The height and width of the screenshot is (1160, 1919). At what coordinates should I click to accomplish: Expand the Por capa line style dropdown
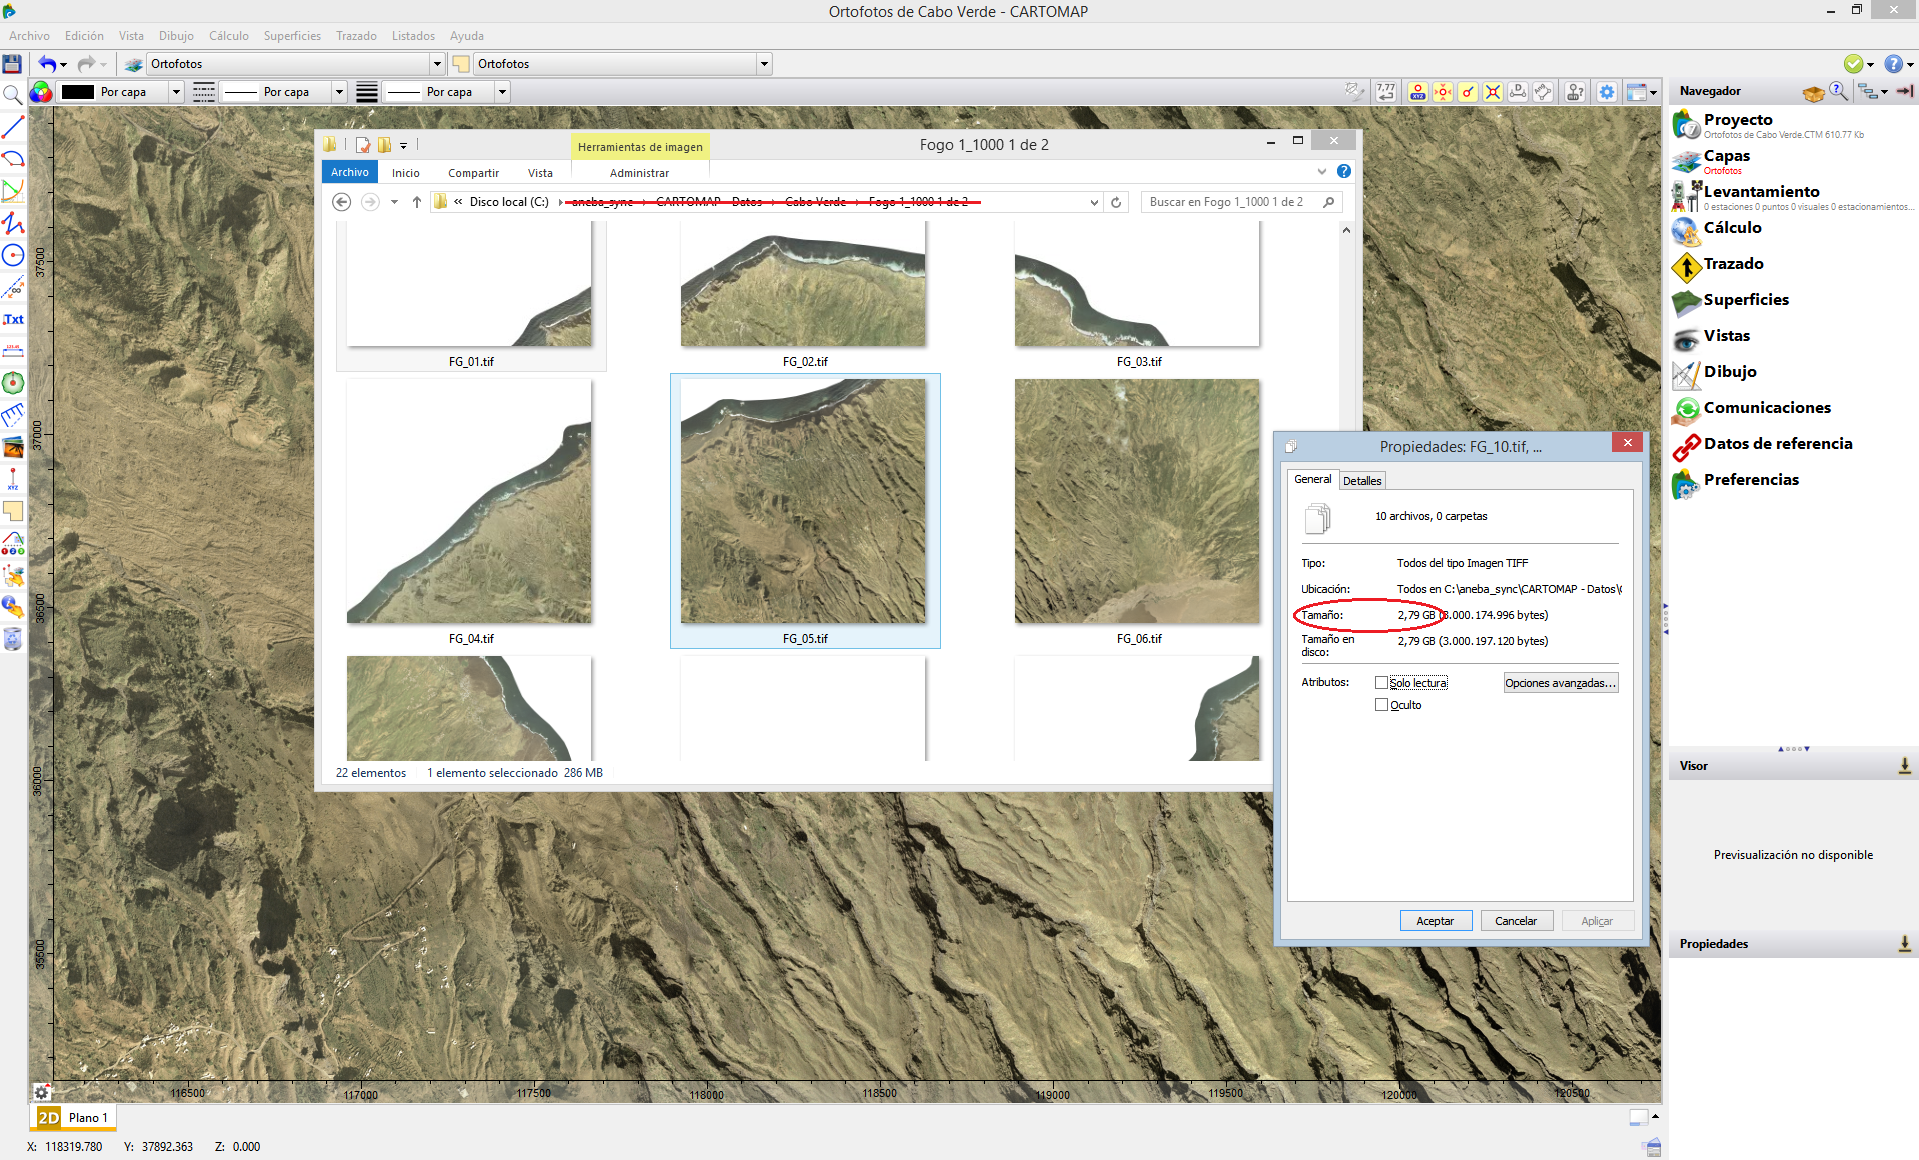tap(339, 91)
